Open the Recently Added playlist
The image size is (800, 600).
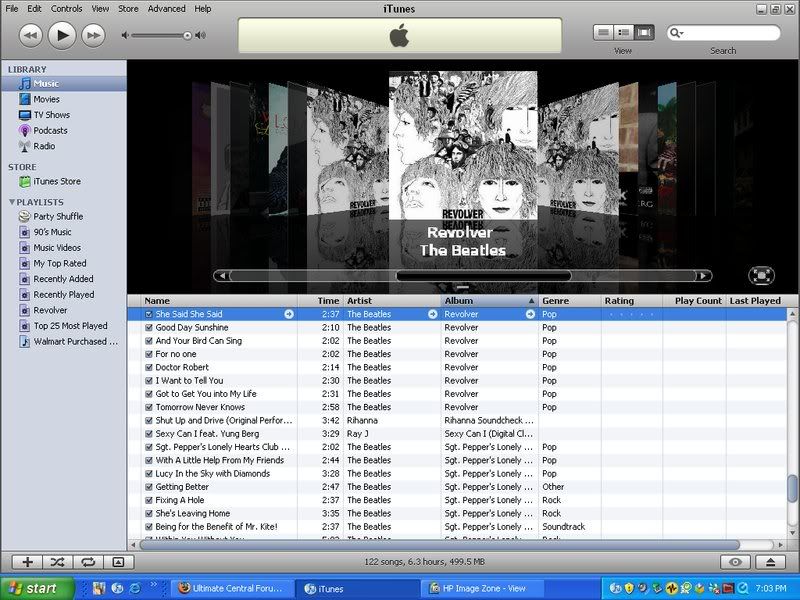(63, 279)
